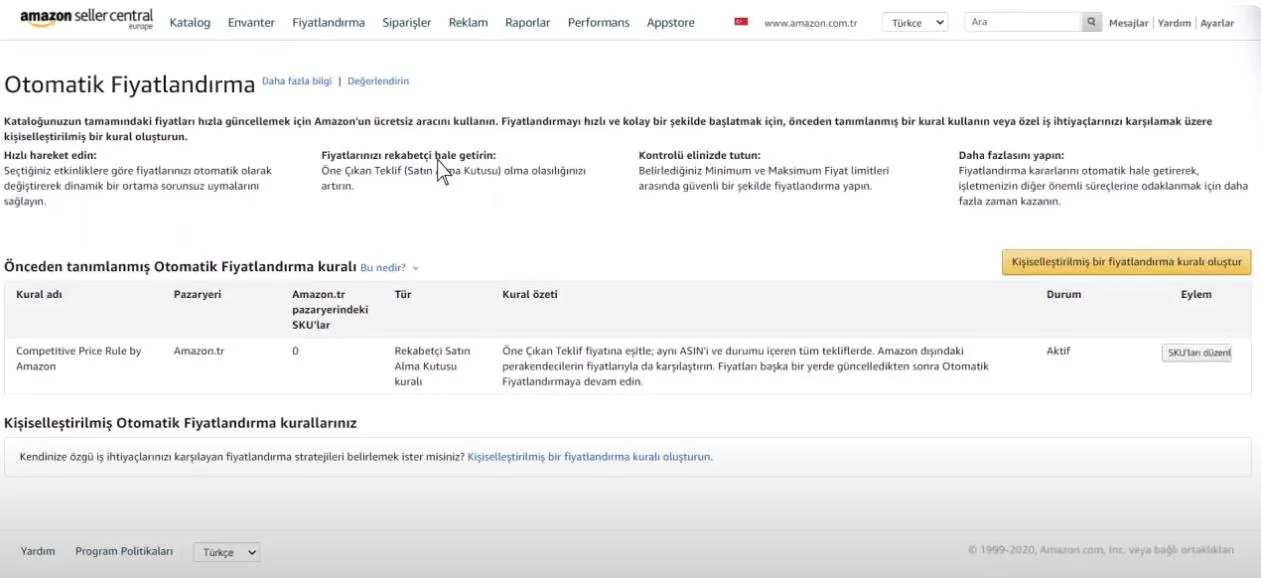Click the Ara search input field

click(x=1023, y=22)
